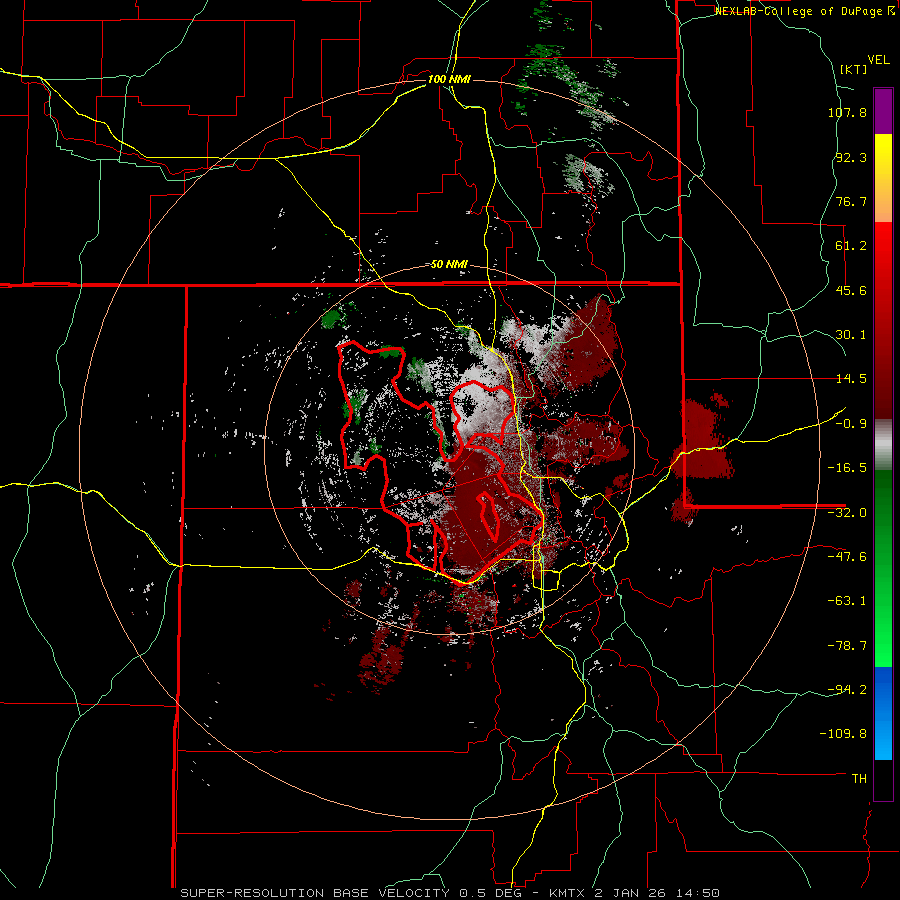Click the 50 NMI range ring label
Image resolution: width=900 pixels, height=900 pixels.
449,265
